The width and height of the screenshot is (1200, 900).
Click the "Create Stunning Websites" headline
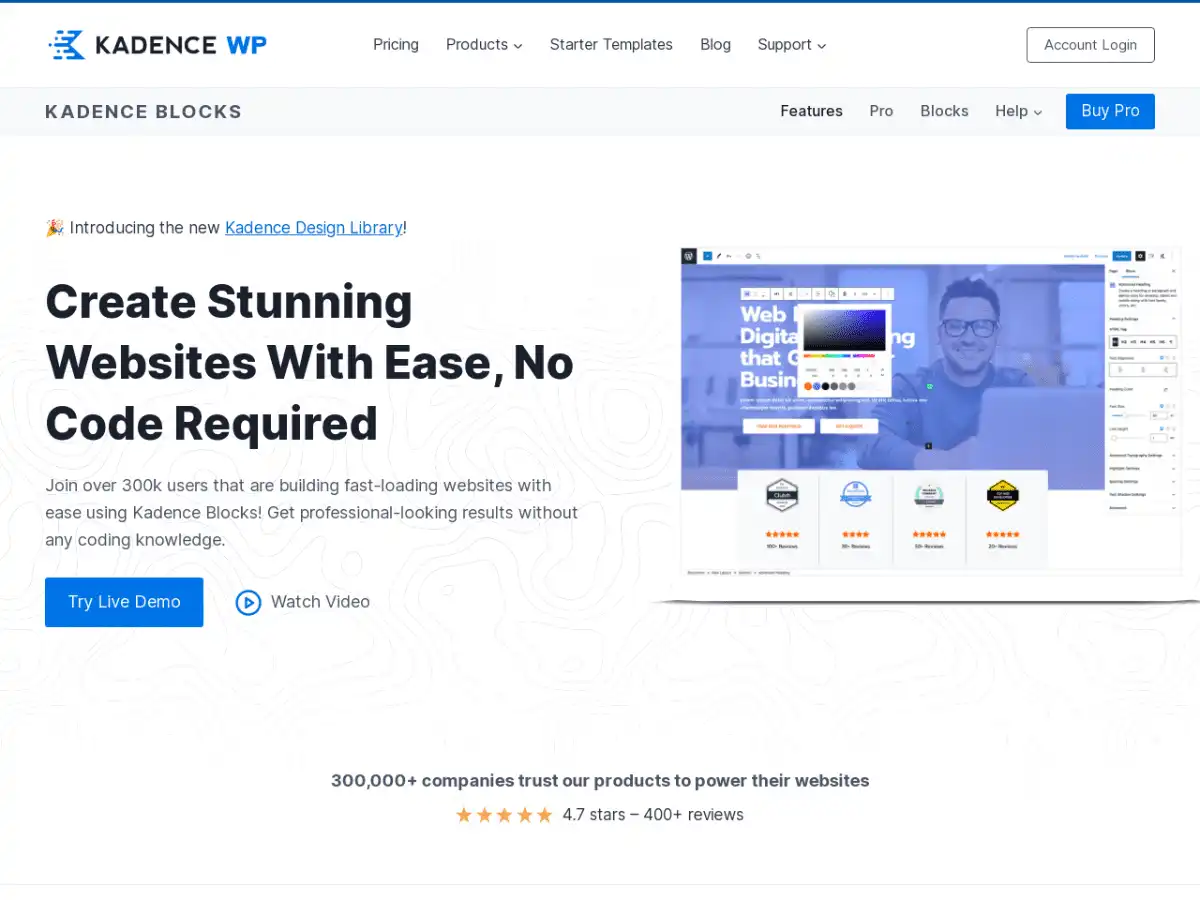(309, 362)
